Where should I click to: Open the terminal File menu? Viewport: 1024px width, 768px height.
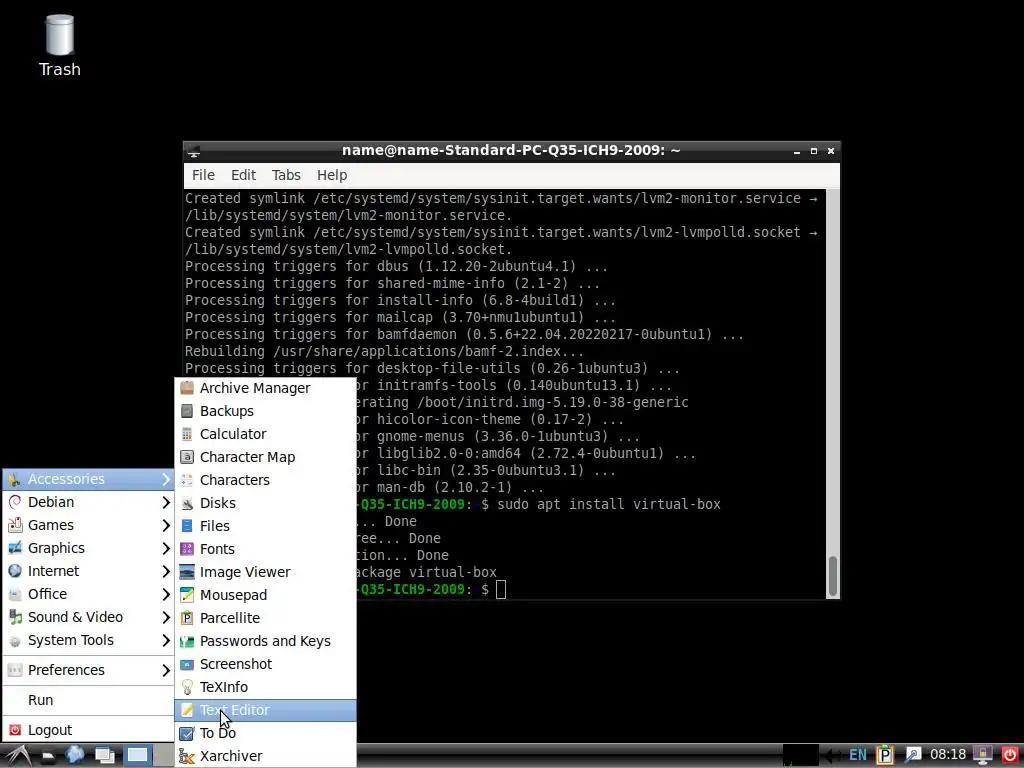[x=203, y=175]
